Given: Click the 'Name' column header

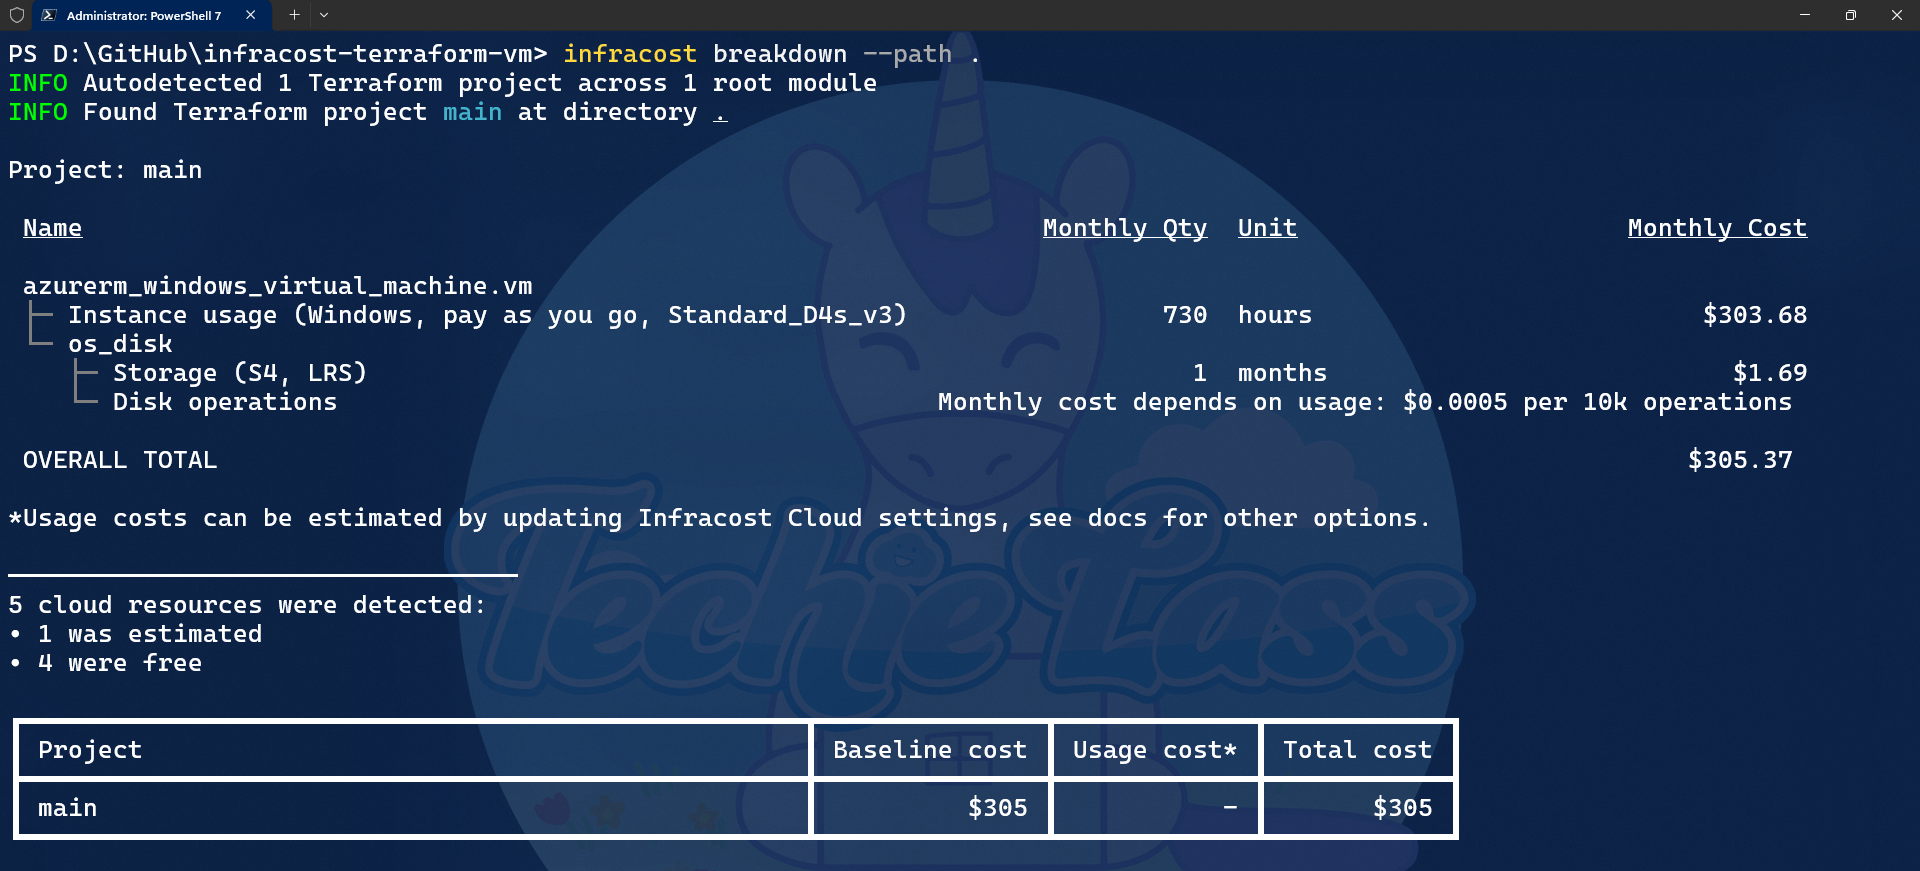Looking at the screenshot, I should pyautogui.click(x=52, y=229).
